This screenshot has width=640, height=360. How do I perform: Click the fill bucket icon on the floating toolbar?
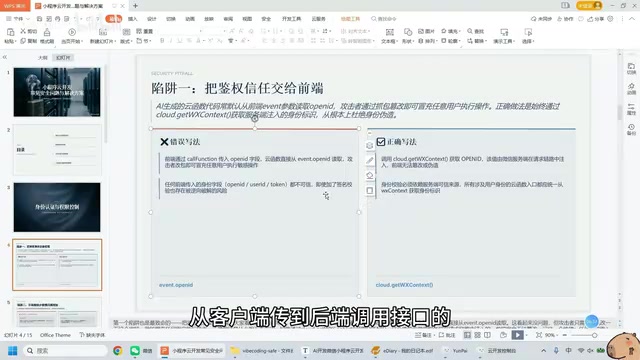[x=369, y=176]
